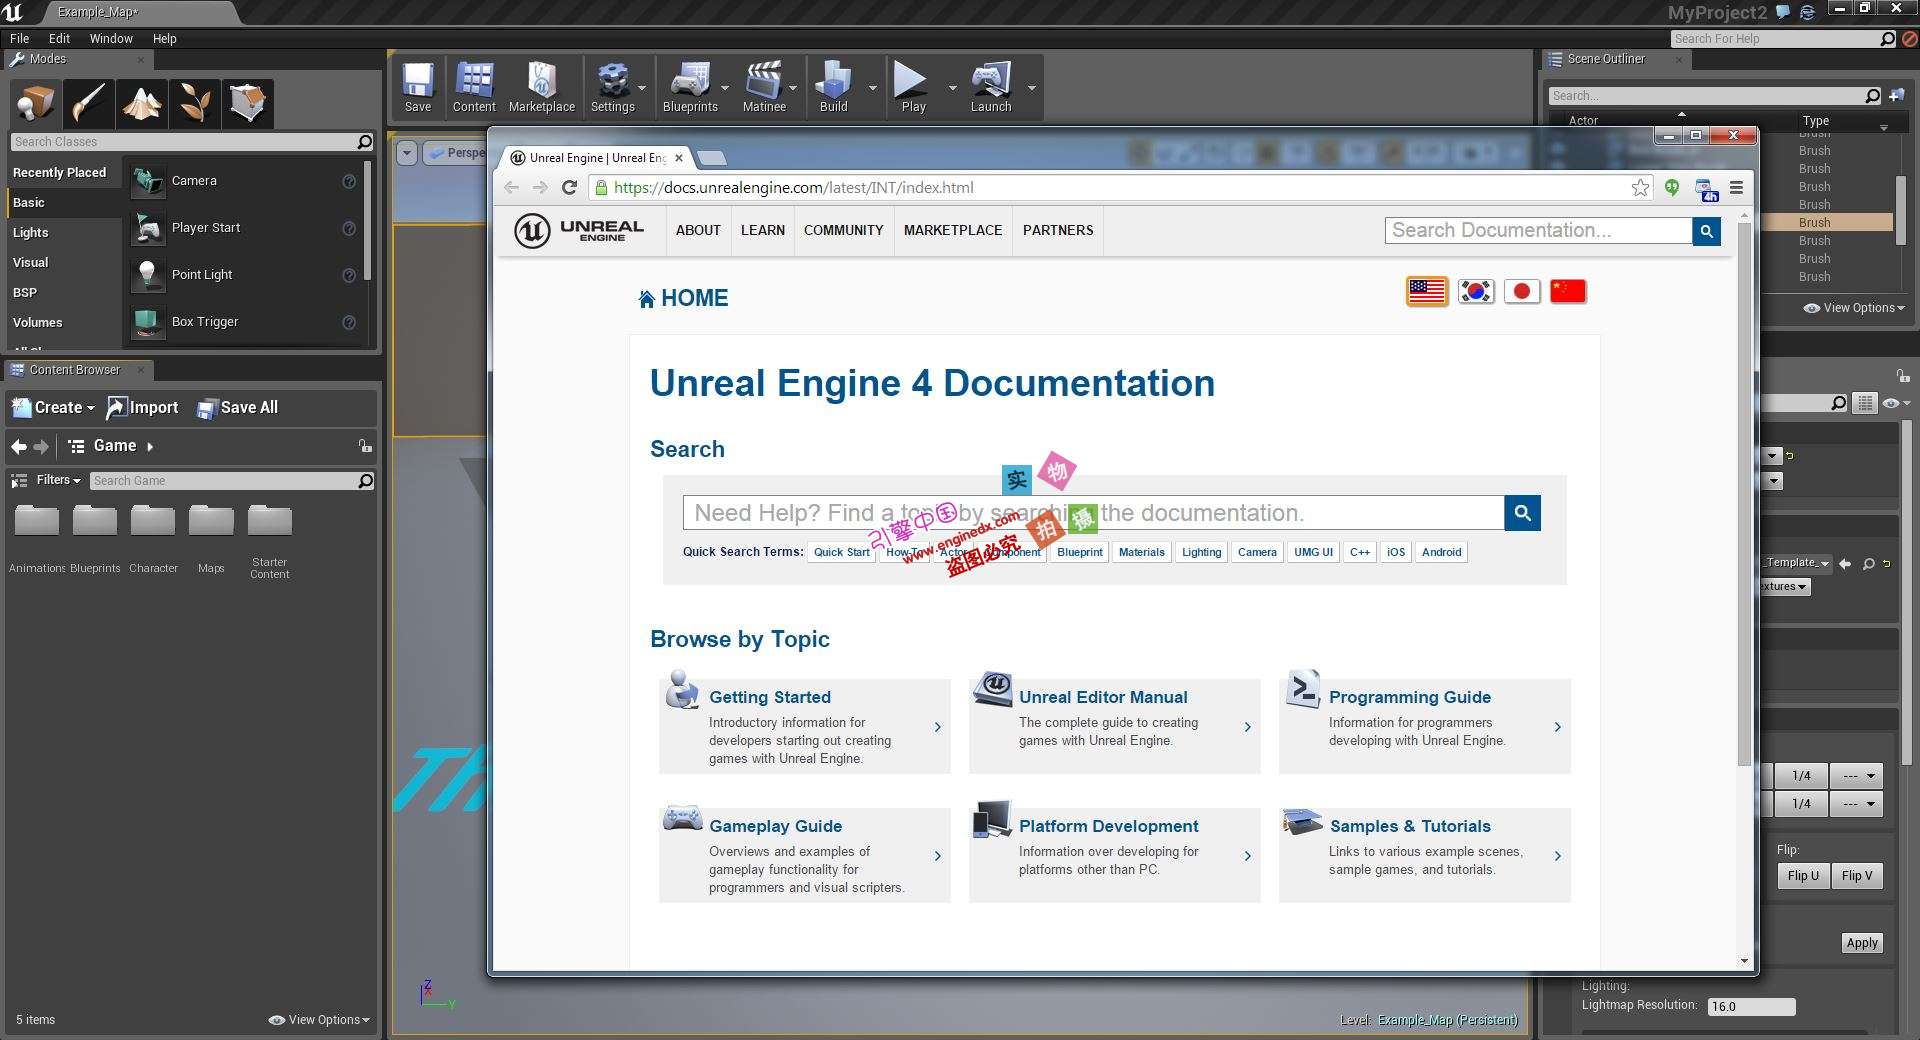Select Foliage mode leaf icon

[x=195, y=103]
